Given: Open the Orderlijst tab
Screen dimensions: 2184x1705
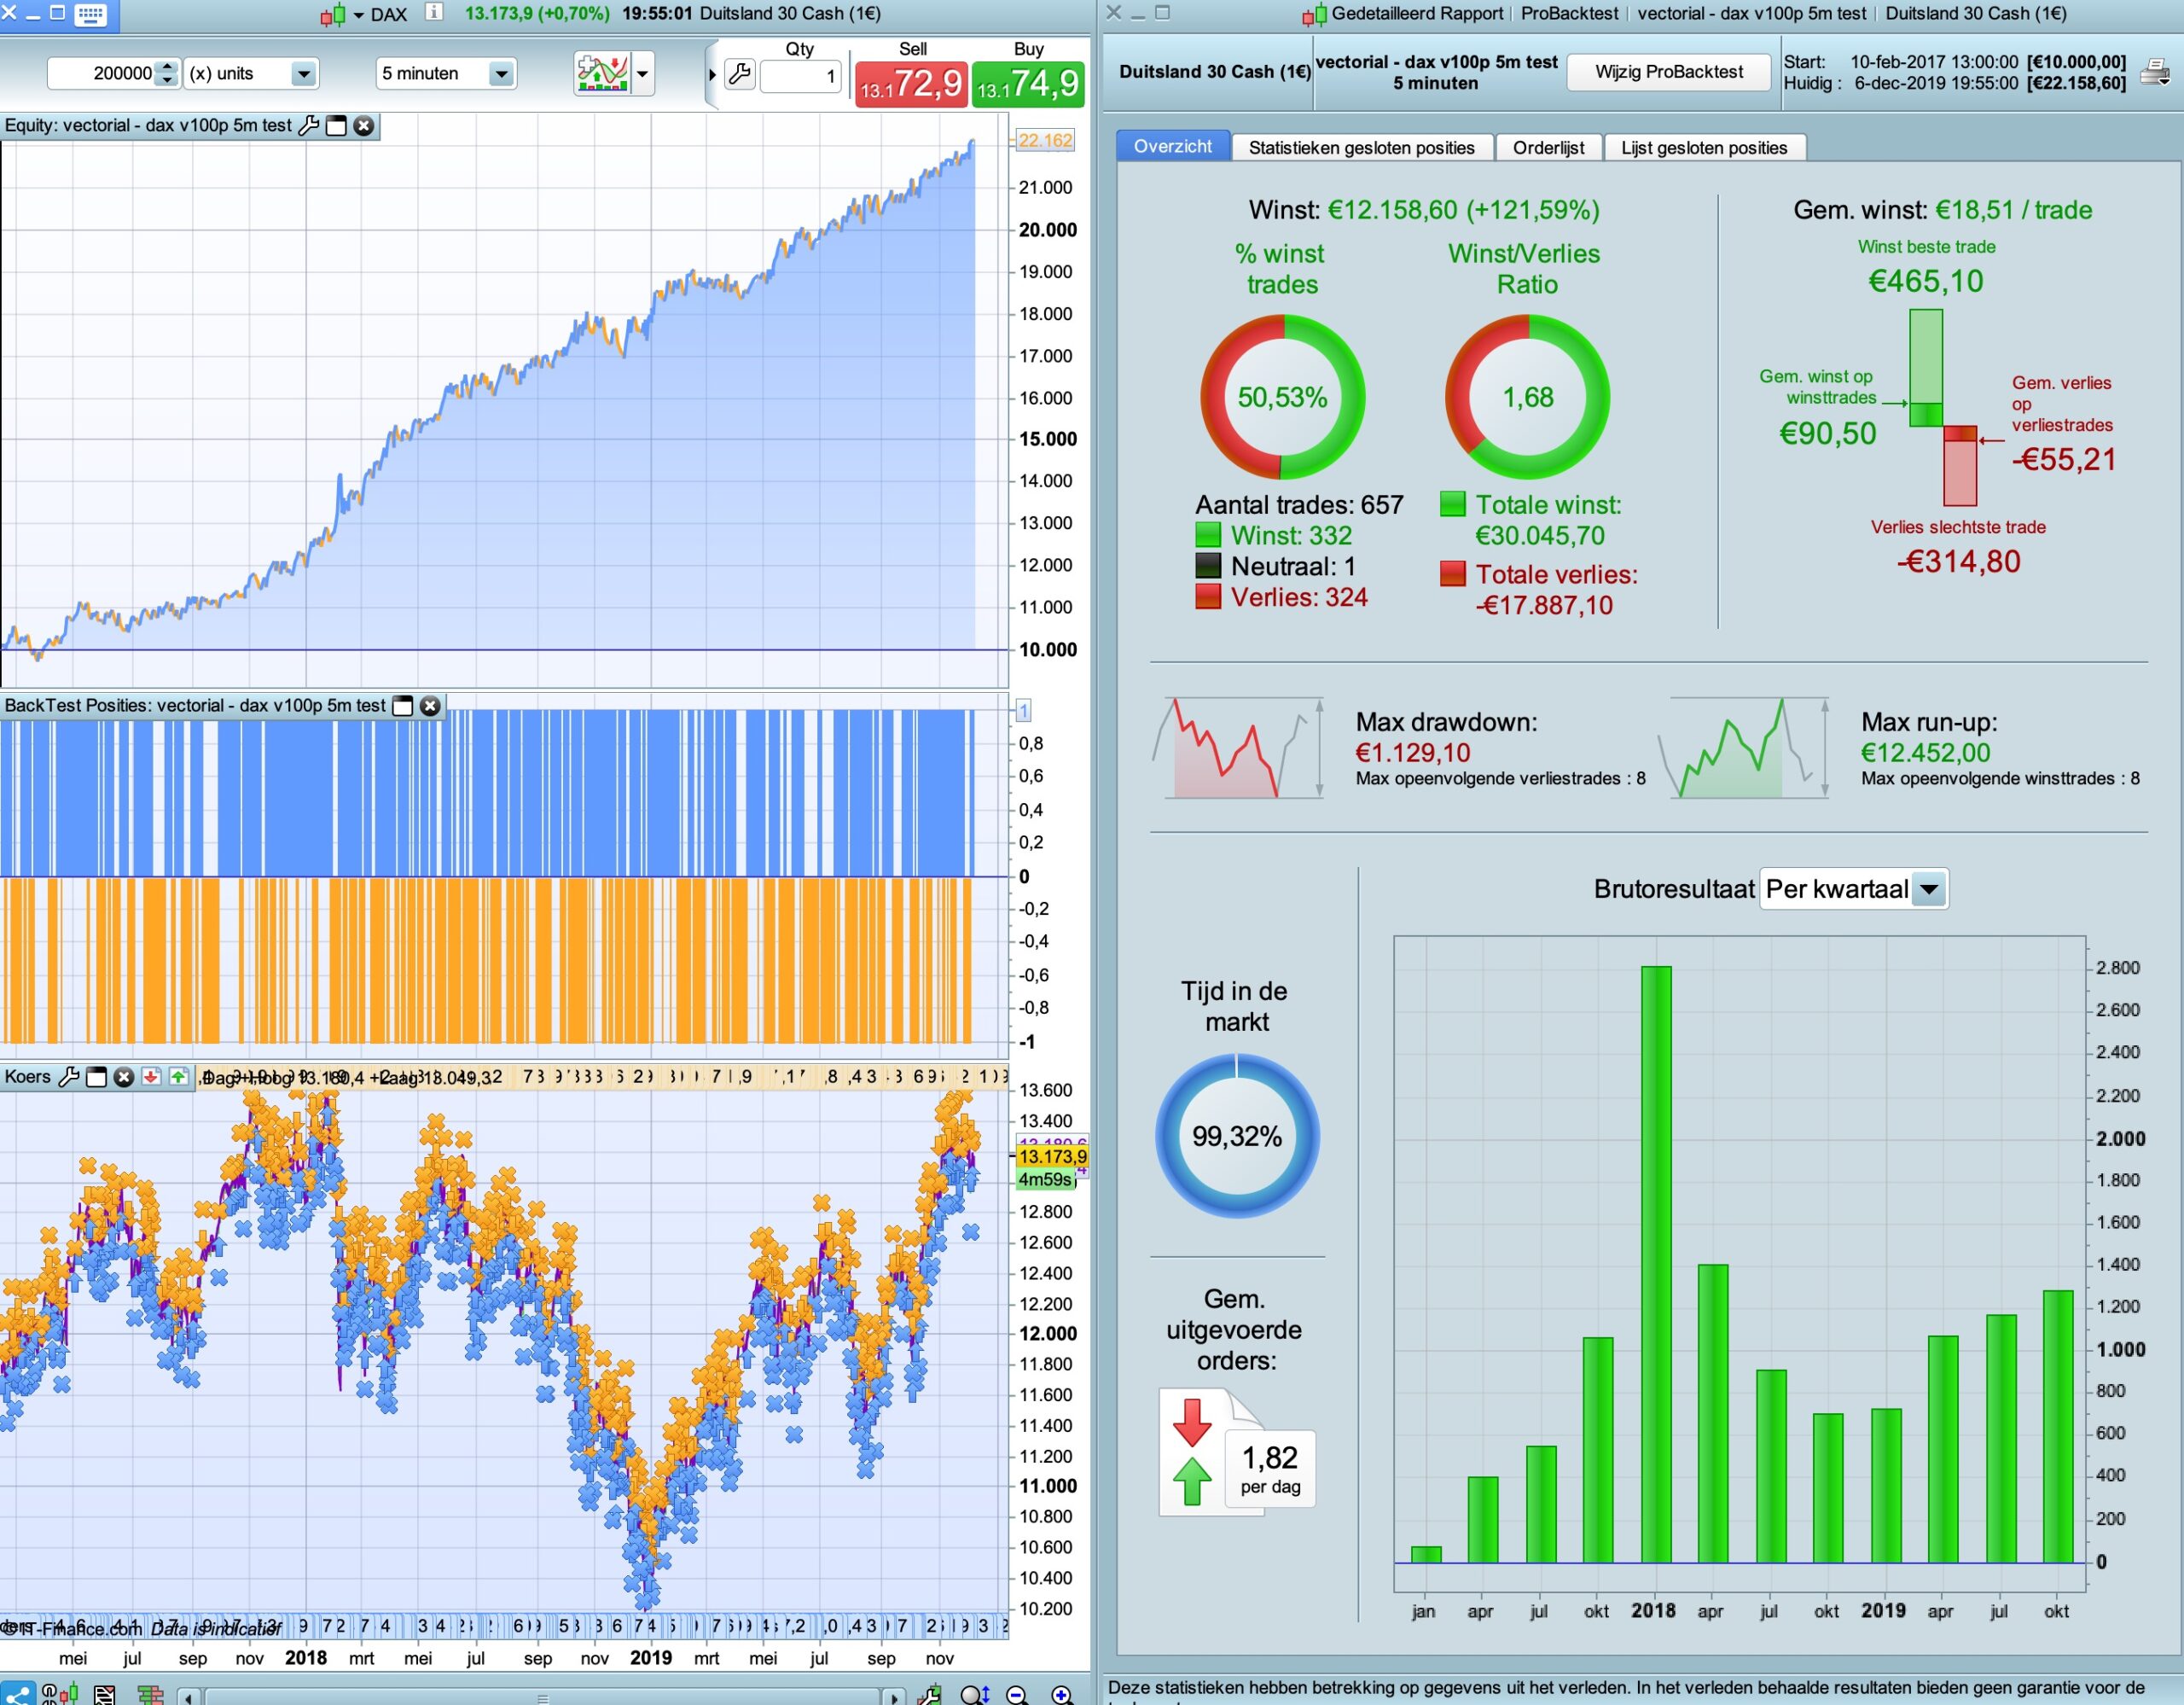Looking at the screenshot, I should [1547, 148].
